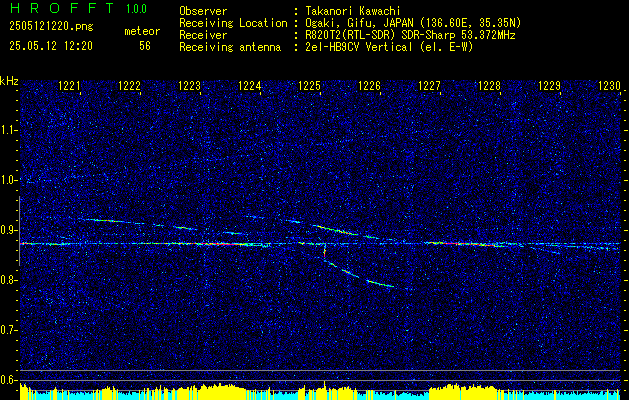Click the 1230 time marker

(609, 85)
